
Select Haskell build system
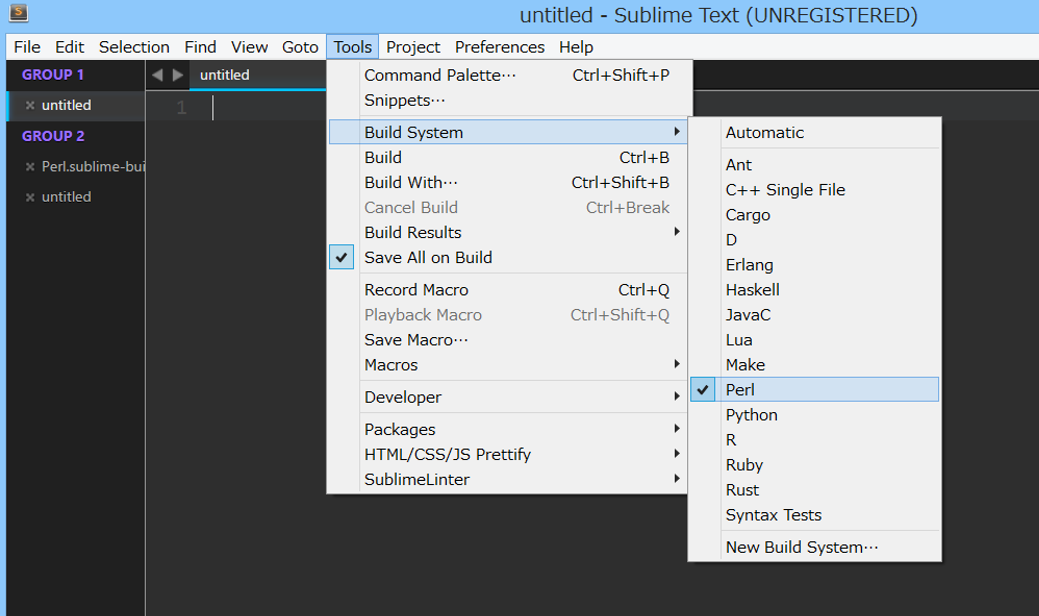click(x=814, y=290)
